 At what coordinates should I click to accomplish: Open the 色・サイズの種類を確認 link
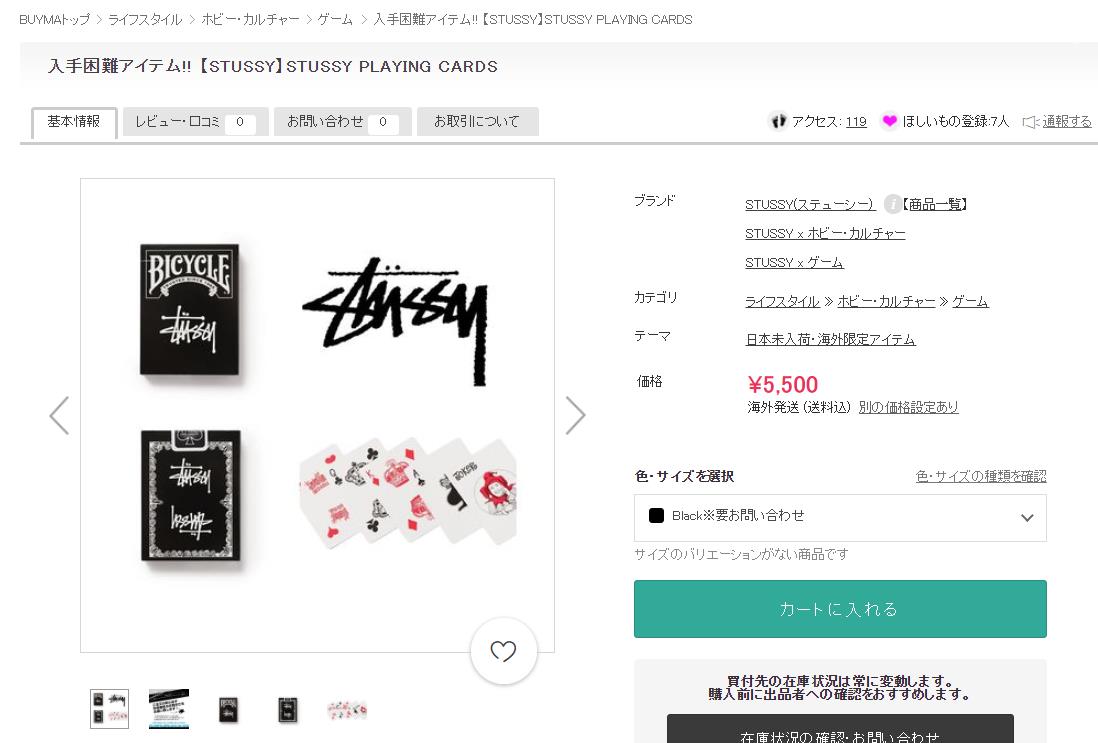tap(981, 476)
